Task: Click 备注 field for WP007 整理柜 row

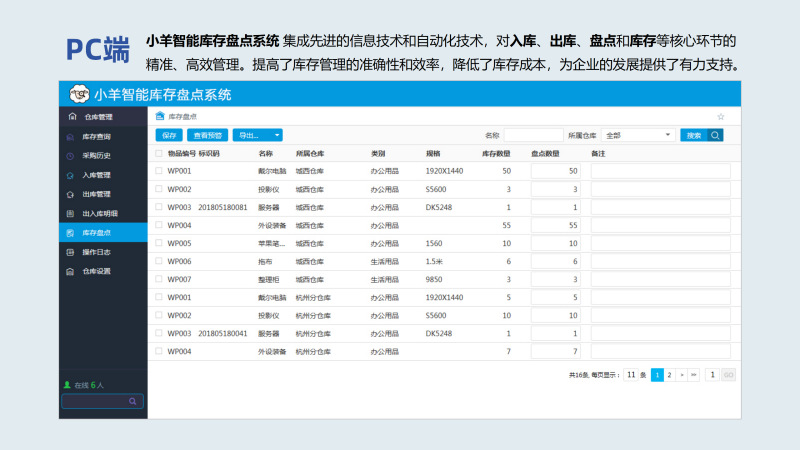Action: [661, 279]
